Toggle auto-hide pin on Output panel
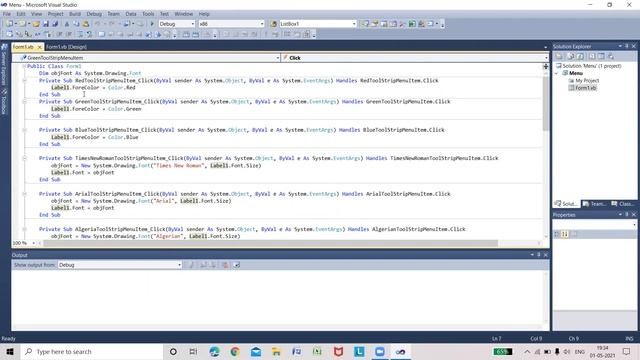 coord(539,255)
